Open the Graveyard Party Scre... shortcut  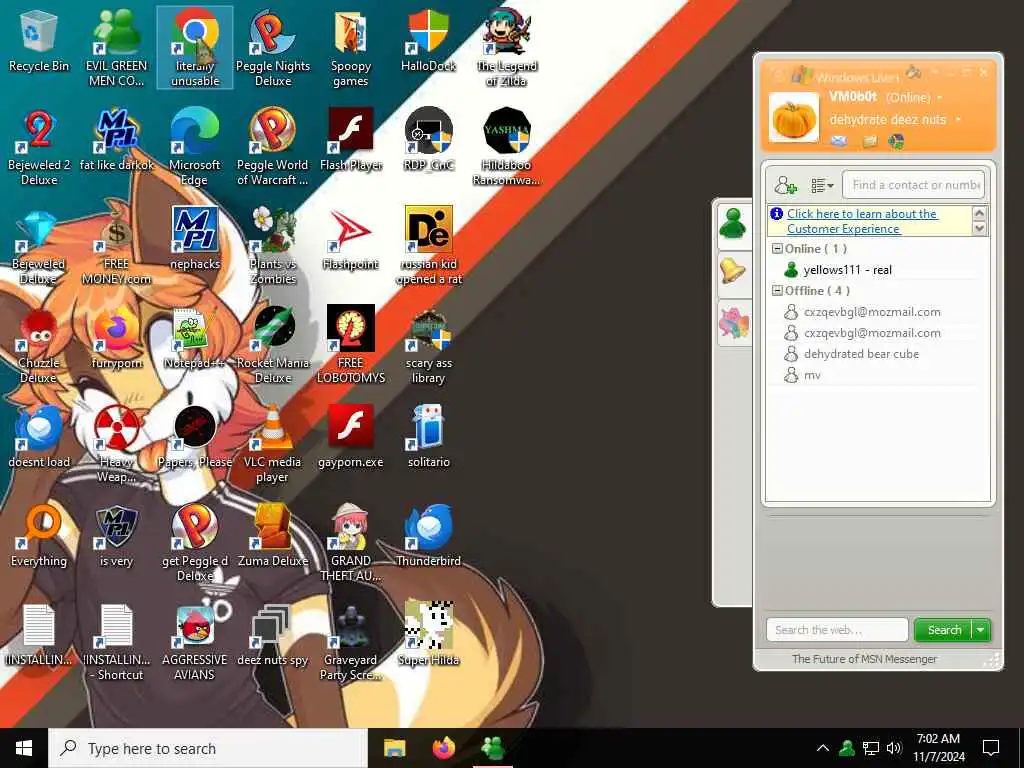(x=351, y=642)
